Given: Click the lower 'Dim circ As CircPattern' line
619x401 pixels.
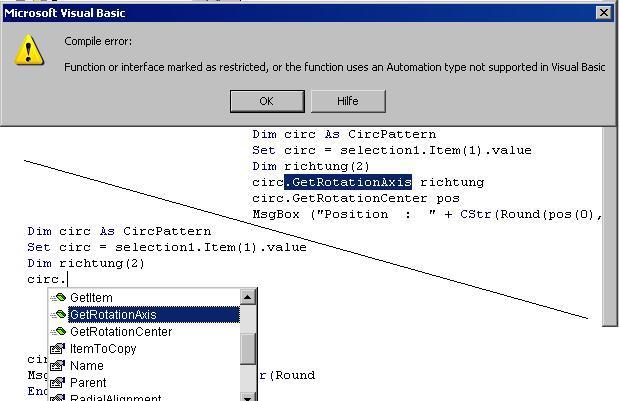Looking at the screenshot, I should (119, 231).
